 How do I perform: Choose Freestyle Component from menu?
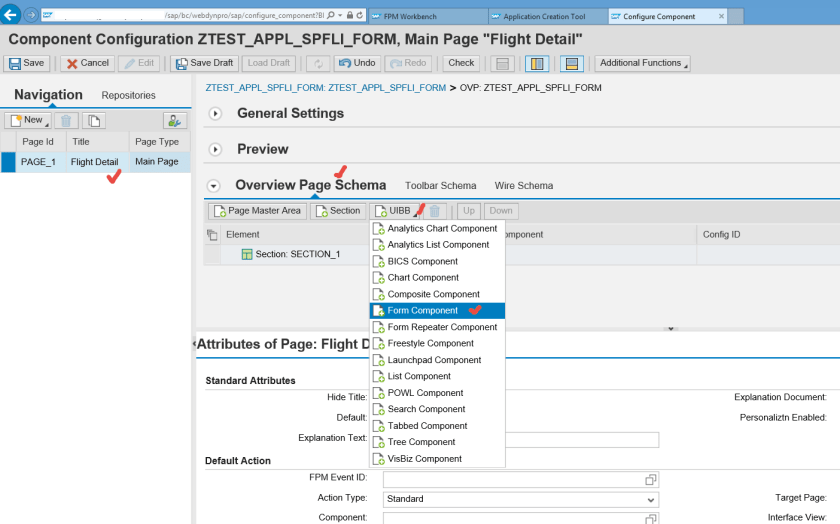coord(437,343)
